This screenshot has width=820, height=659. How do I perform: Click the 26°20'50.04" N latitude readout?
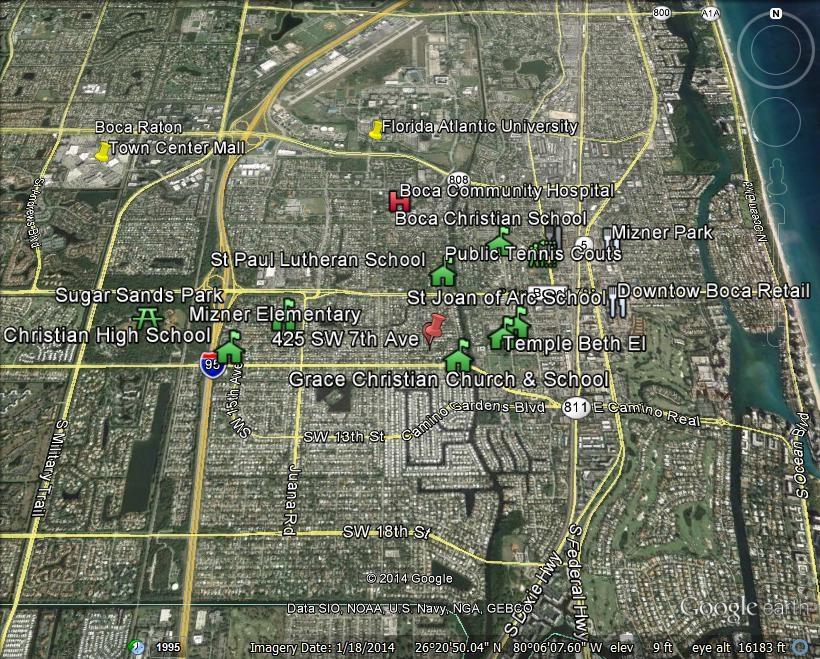(x=458, y=648)
